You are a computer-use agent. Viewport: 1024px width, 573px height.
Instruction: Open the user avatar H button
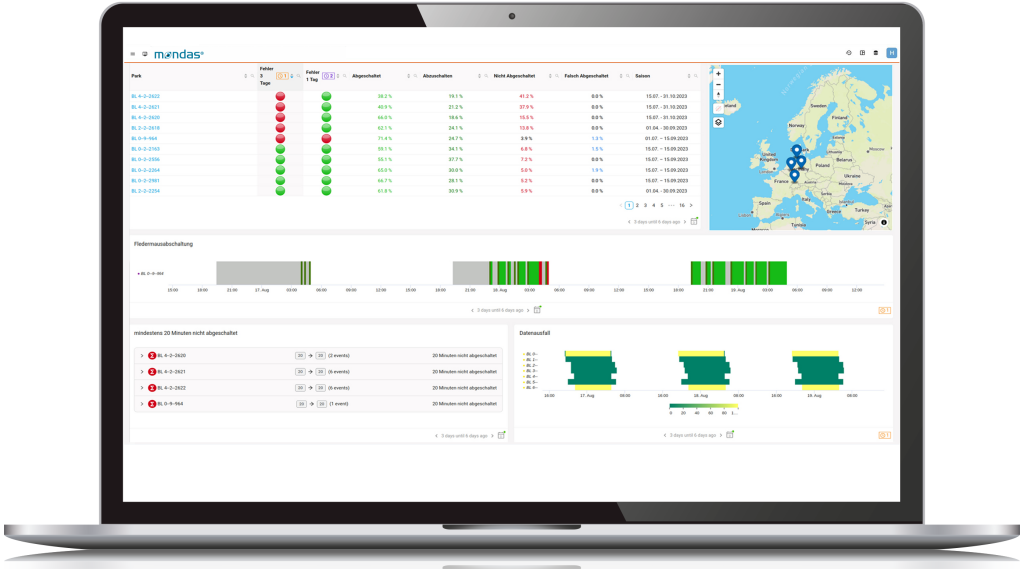click(891, 53)
